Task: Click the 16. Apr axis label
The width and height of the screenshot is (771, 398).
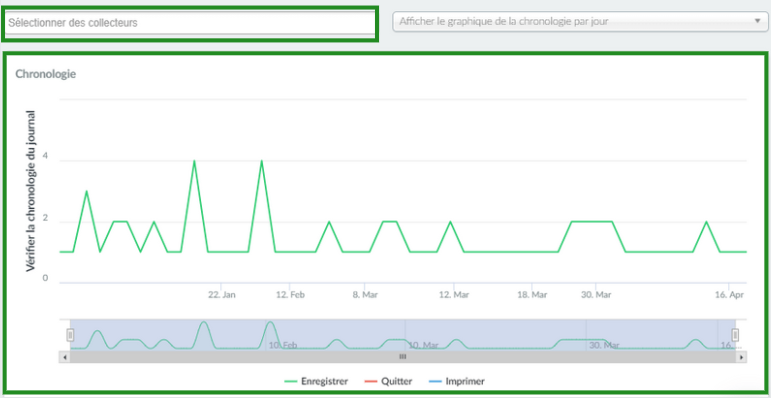Action: coord(729,295)
